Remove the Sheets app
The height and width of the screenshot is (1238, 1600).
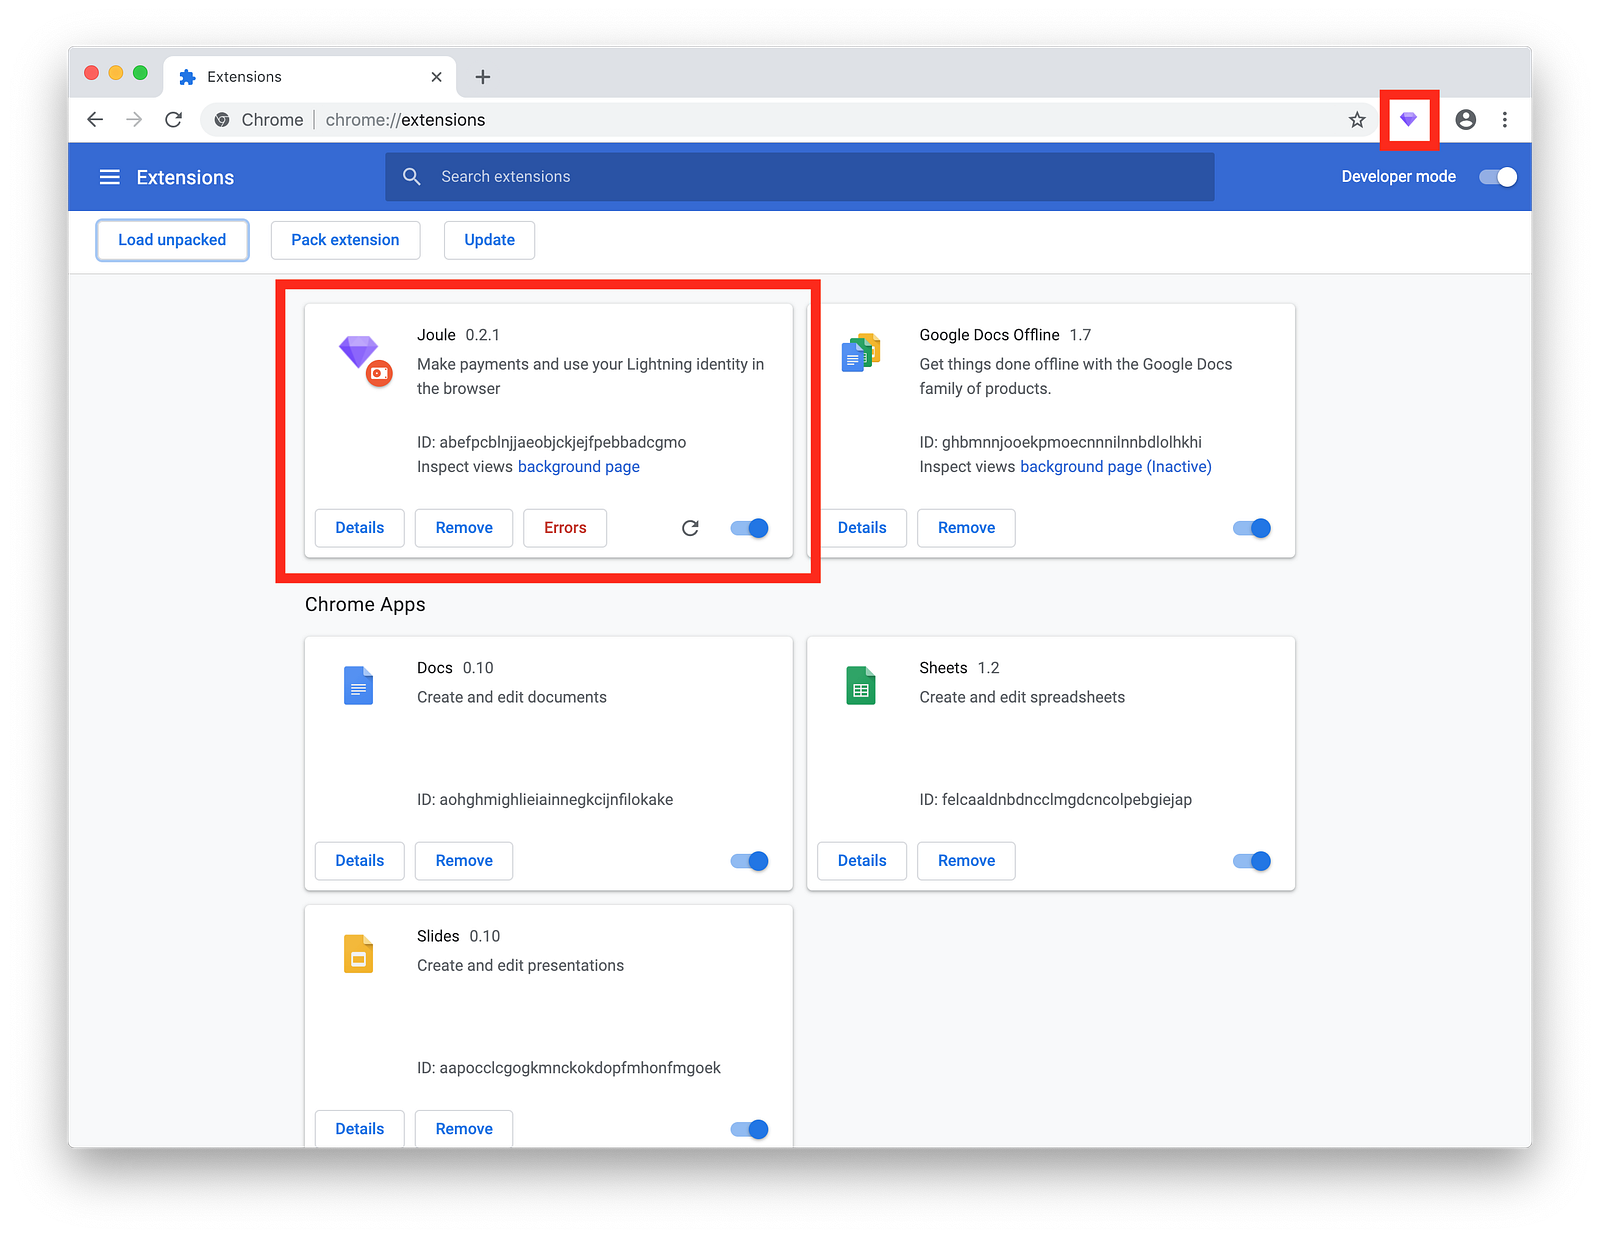pos(966,861)
